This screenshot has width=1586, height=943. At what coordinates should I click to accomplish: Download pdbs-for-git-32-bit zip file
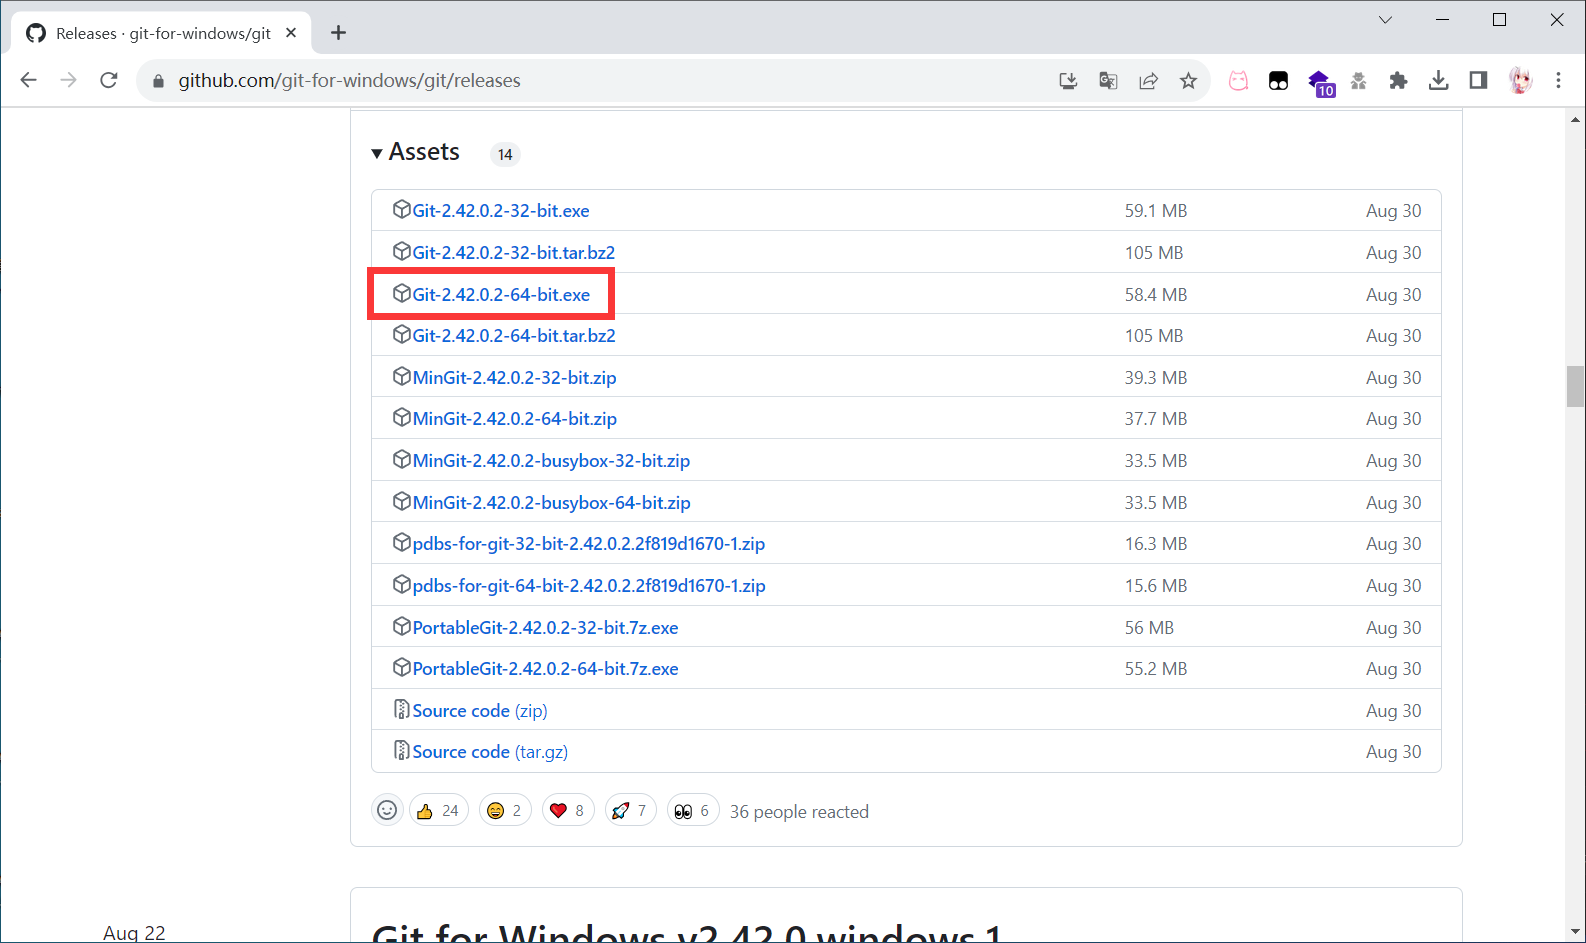coord(588,544)
